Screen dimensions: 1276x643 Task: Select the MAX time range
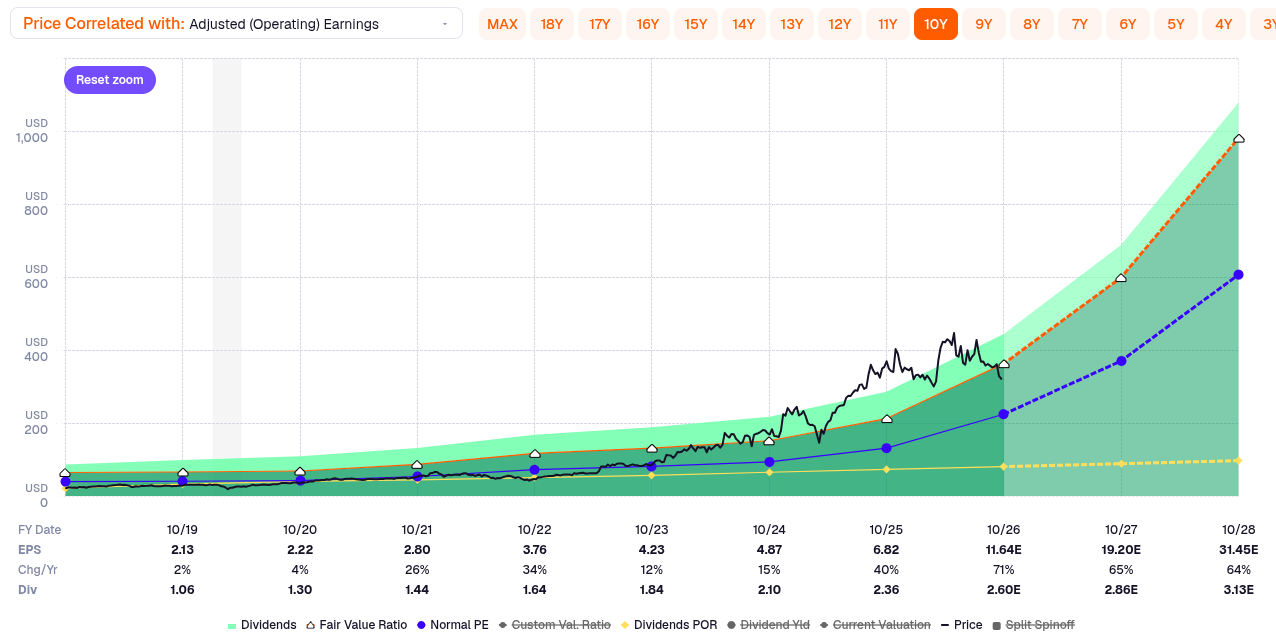502,24
